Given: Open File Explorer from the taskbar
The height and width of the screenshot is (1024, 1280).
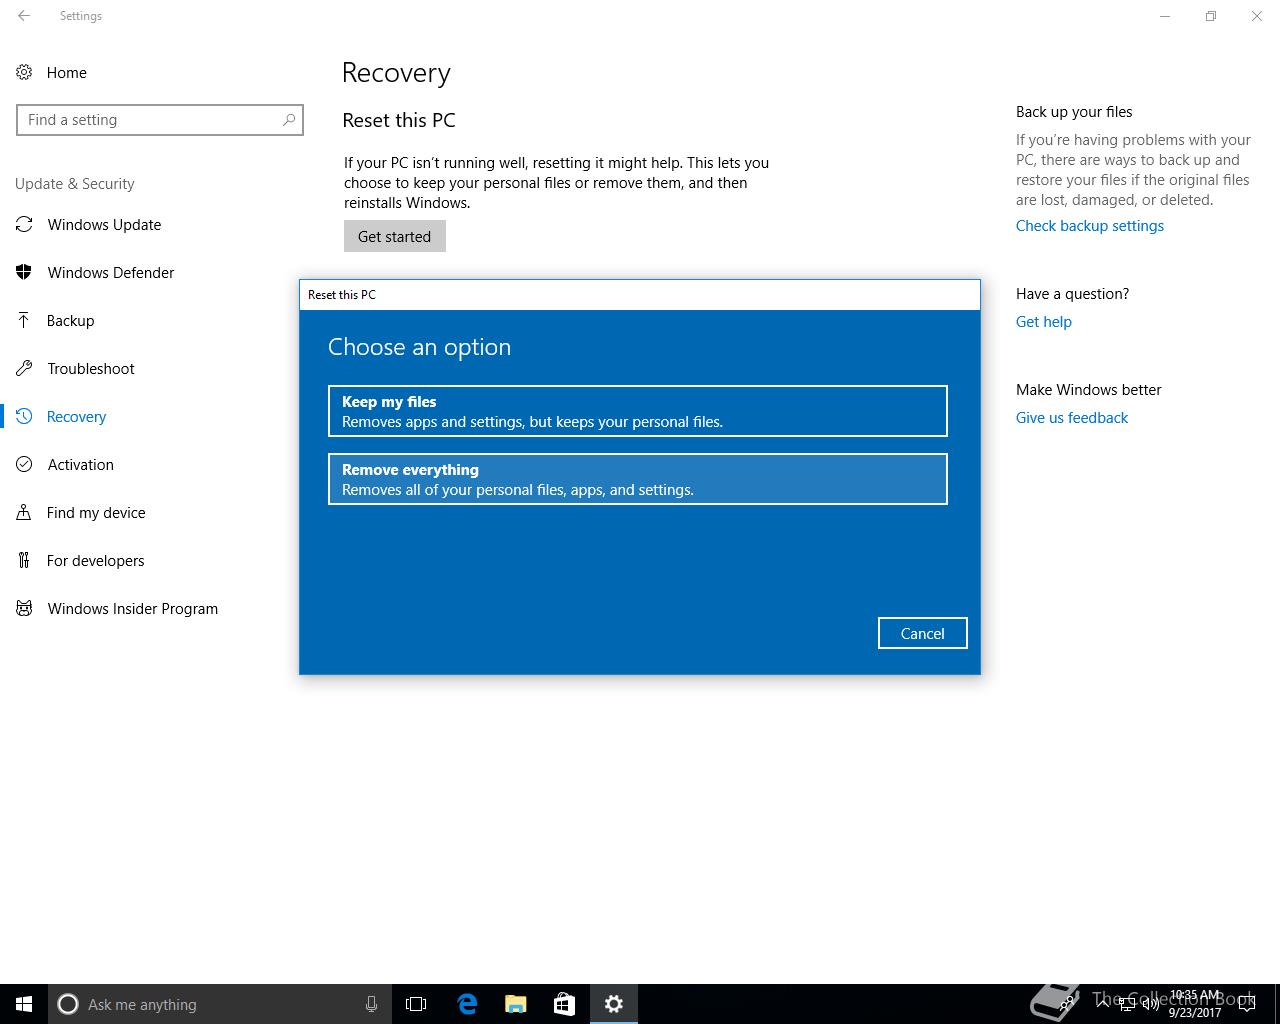Looking at the screenshot, I should [x=516, y=1004].
